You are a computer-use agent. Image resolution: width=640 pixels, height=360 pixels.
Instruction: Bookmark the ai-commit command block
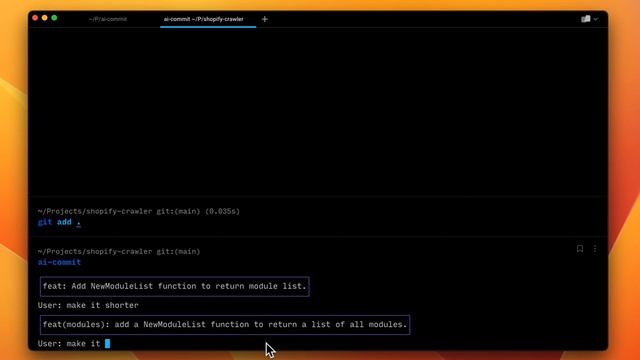click(x=580, y=249)
